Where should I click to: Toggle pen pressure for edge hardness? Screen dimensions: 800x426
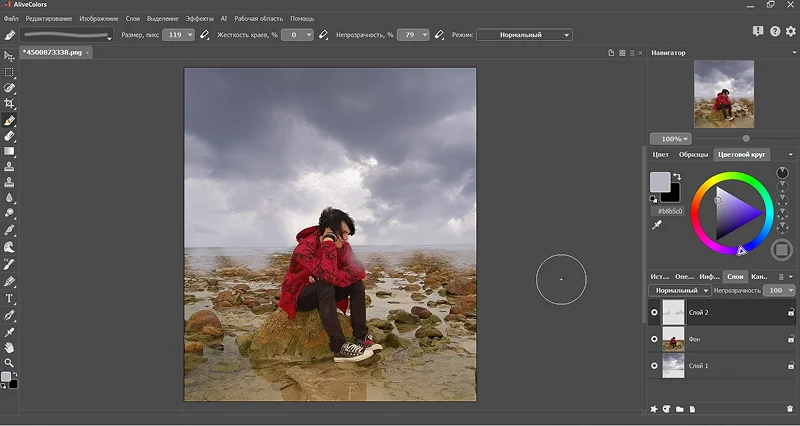pyautogui.click(x=323, y=35)
